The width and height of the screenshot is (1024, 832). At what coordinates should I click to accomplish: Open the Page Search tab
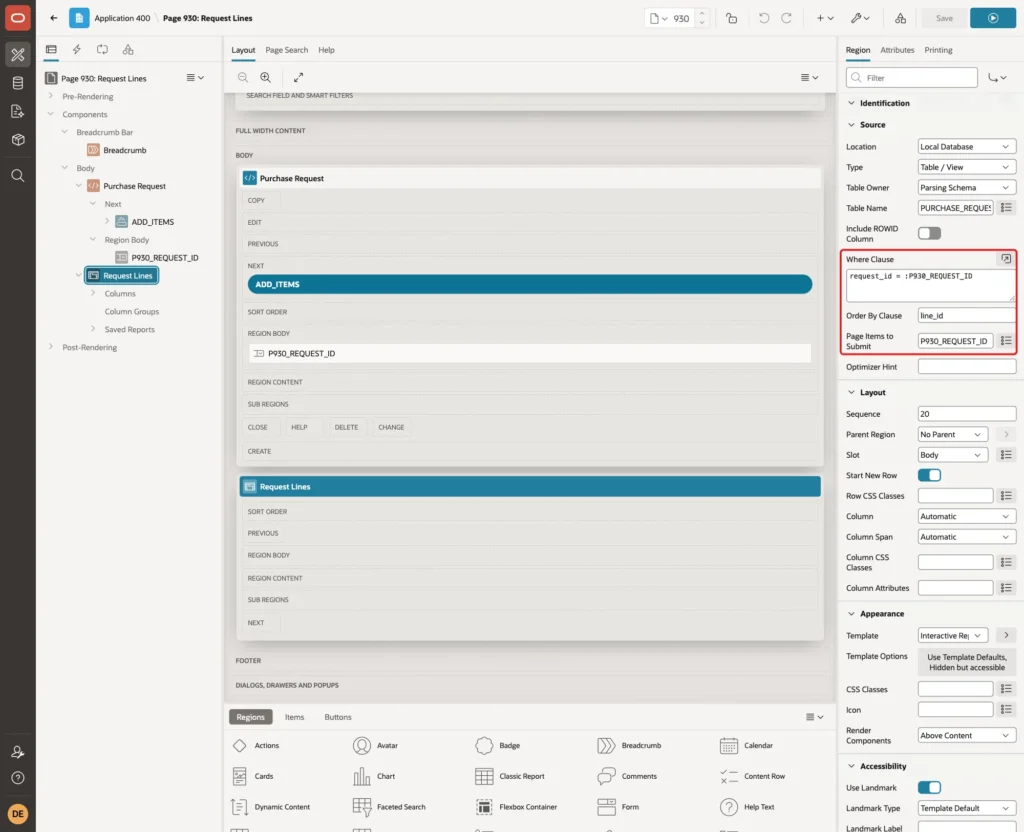pyautogui.click(x=286, y=50)
